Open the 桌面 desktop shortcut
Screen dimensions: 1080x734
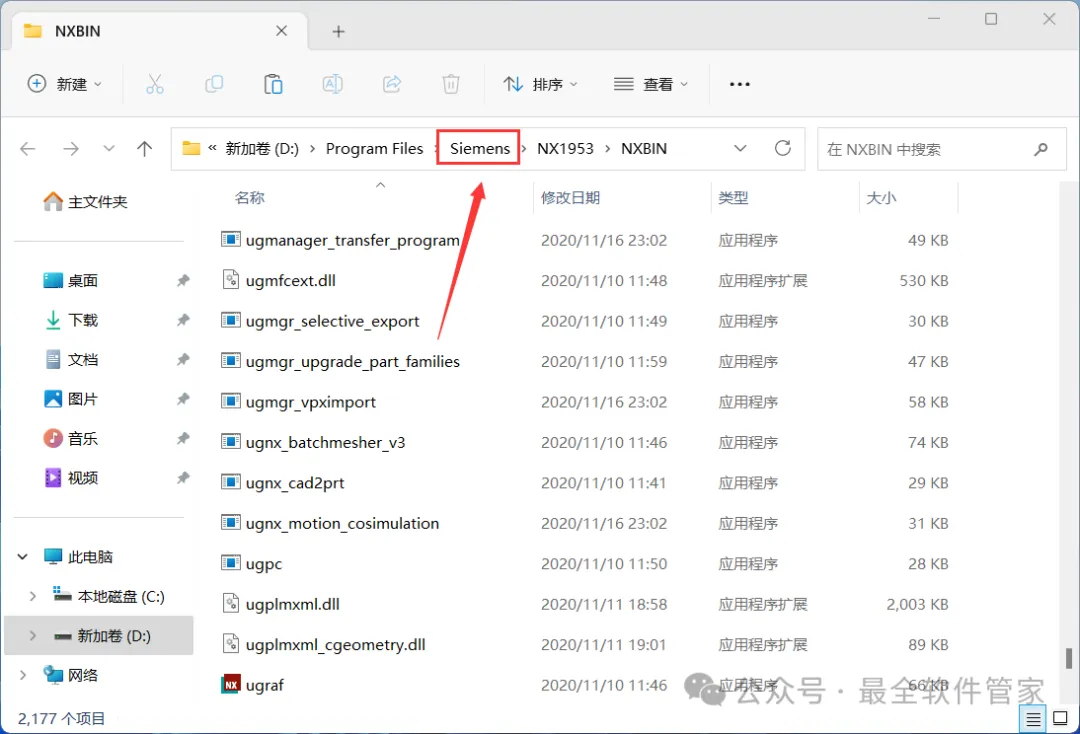click(71, 280)
